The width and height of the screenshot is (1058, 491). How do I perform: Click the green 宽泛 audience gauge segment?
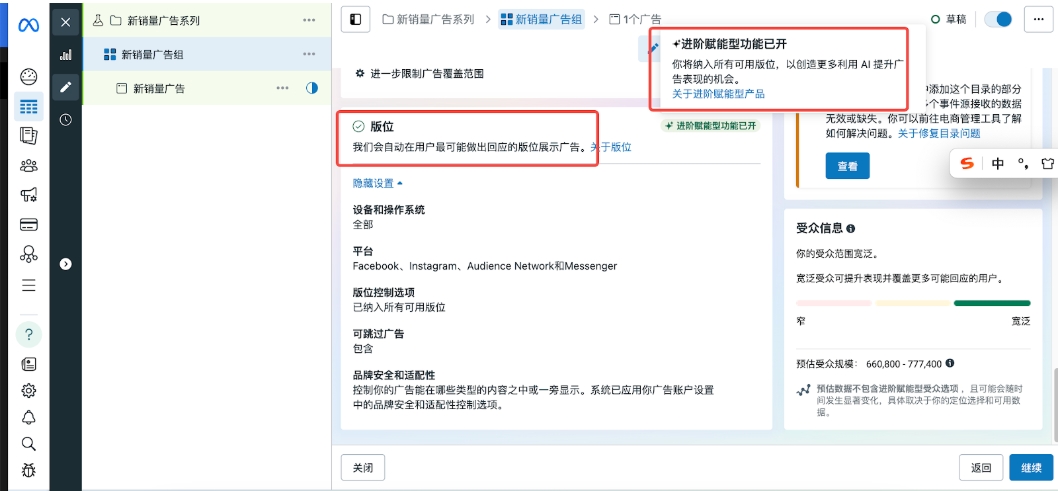point(992,304)
